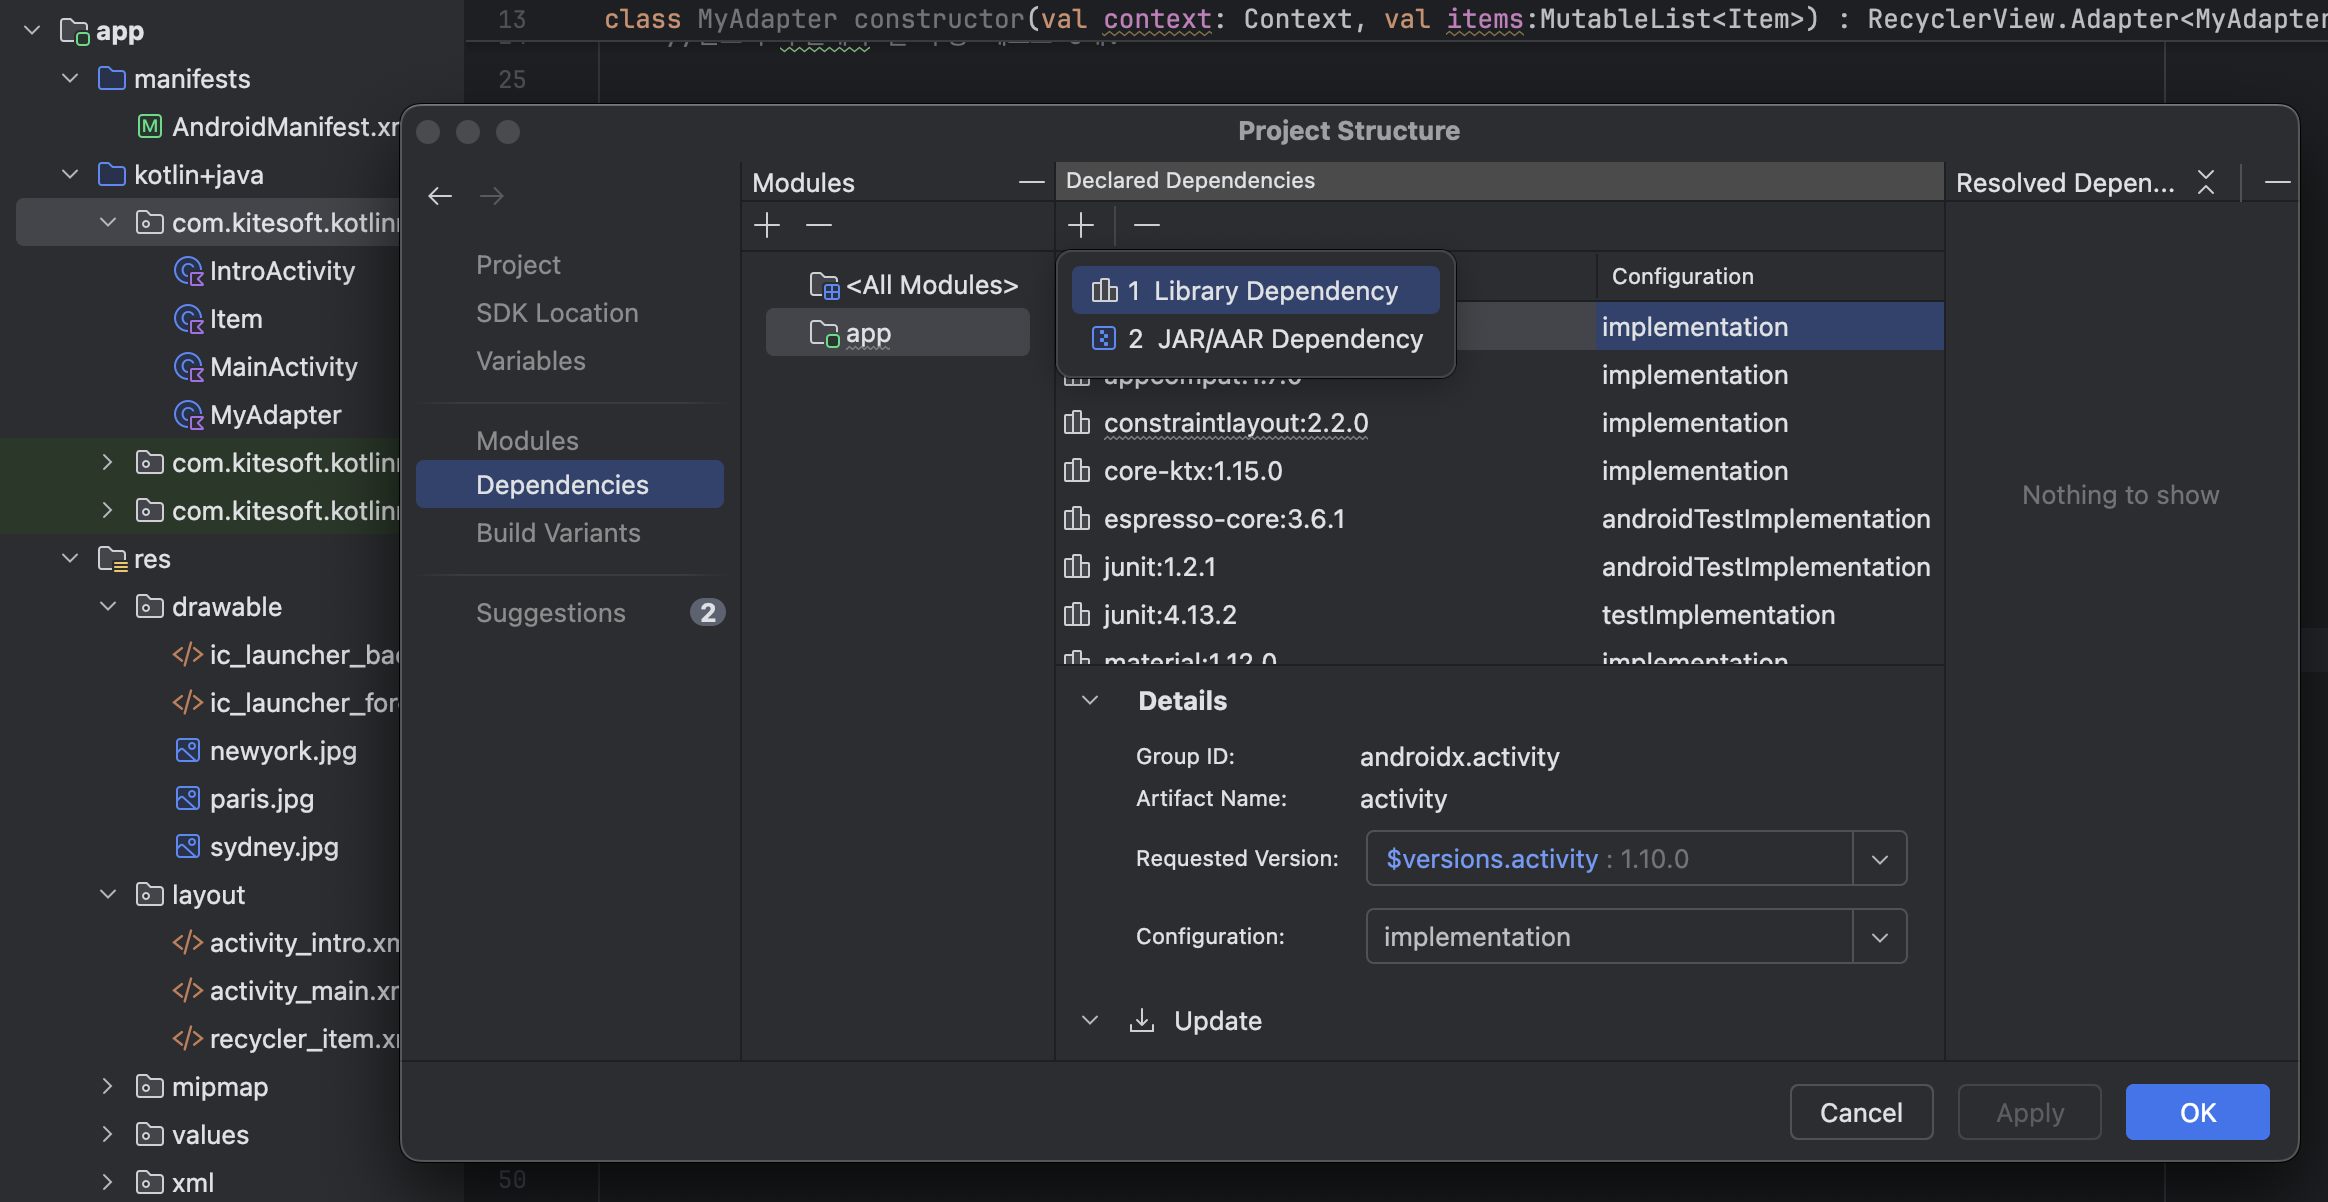Collapse the drawable folder
2328x1202 pixels.
(108, 607)
